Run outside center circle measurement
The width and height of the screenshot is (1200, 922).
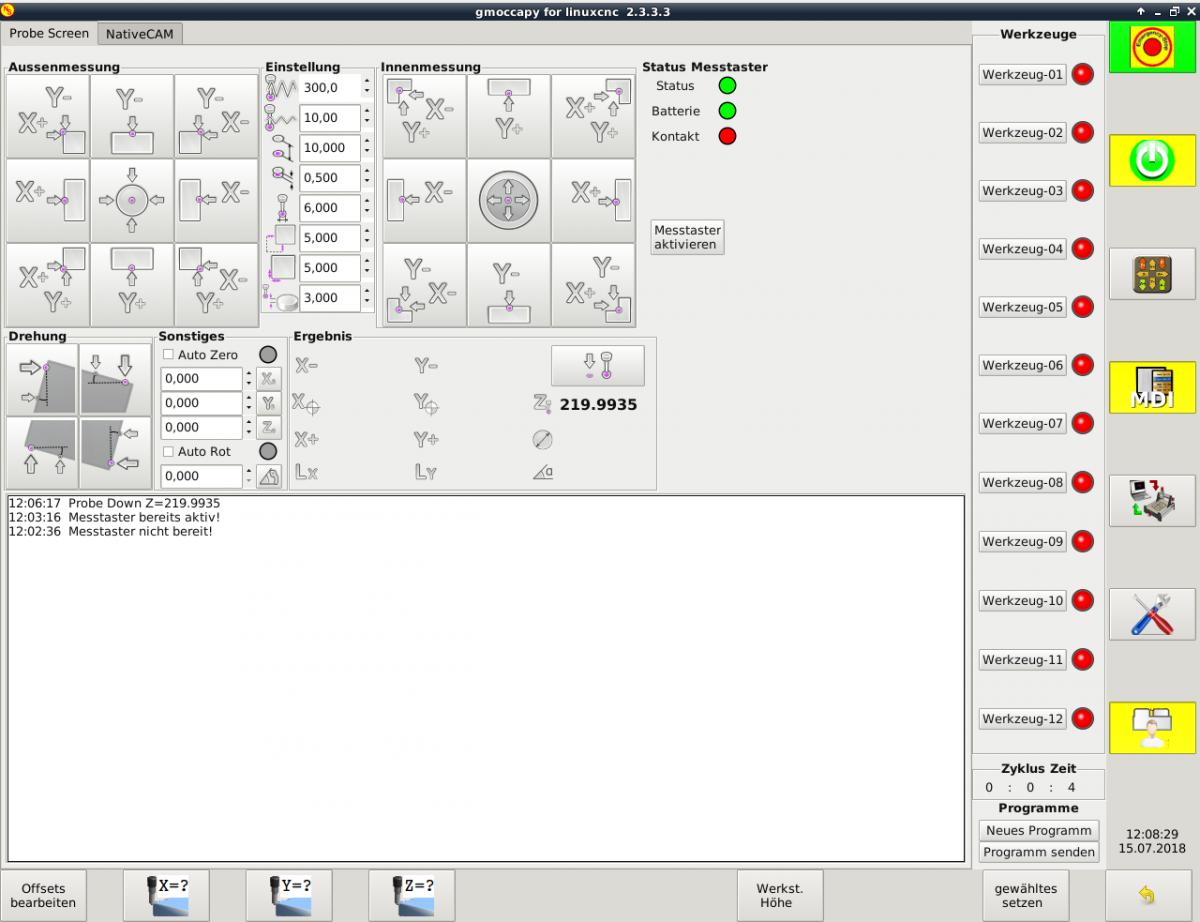click(x=132, y=200)
